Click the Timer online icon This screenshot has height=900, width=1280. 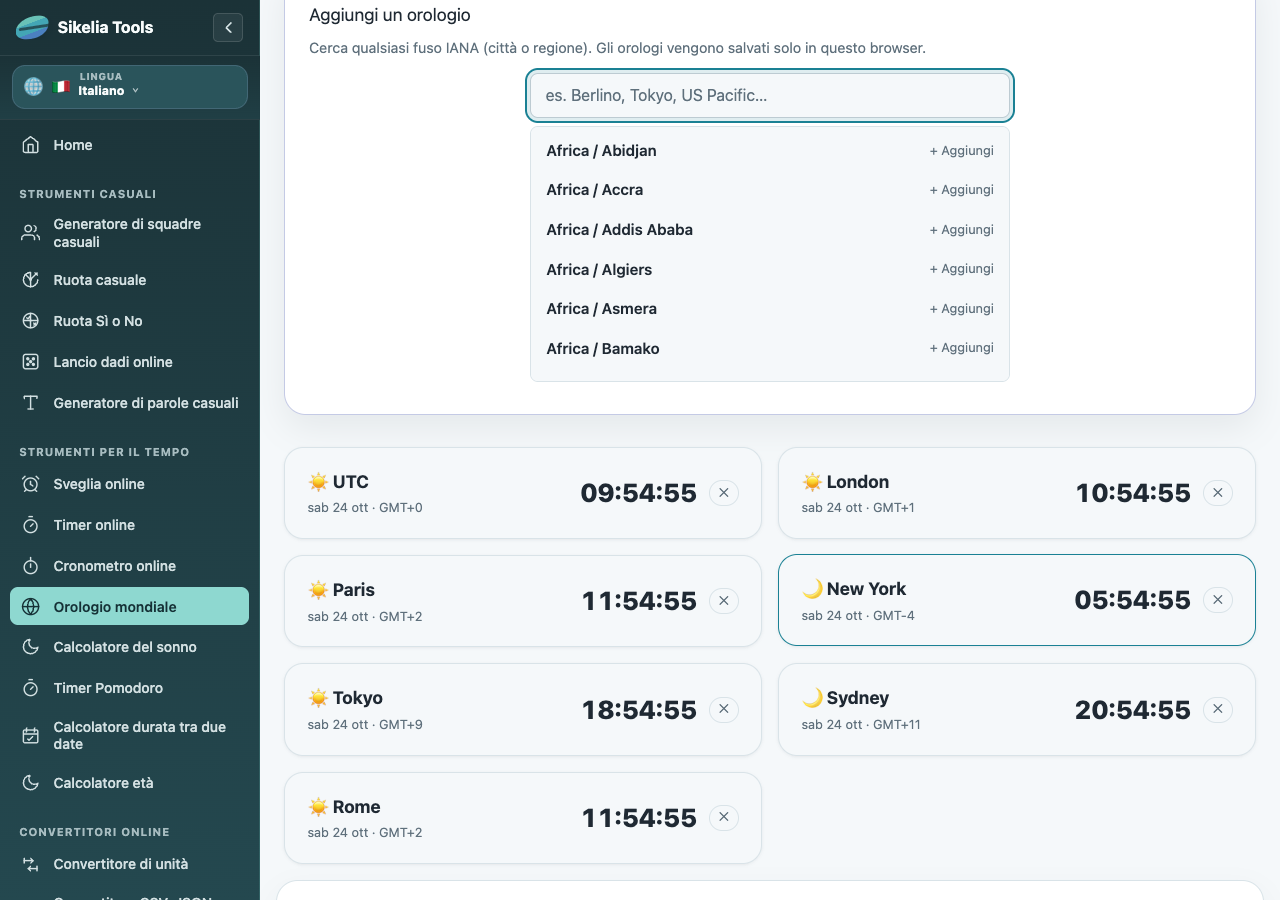tap(31, 525)
